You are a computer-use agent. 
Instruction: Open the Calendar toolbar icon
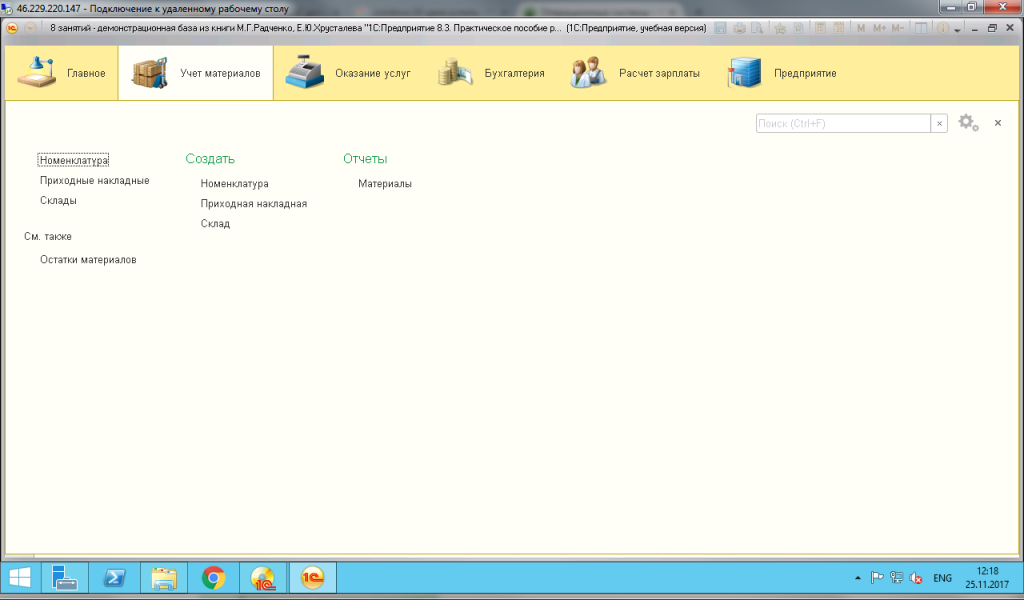(839, 28)
